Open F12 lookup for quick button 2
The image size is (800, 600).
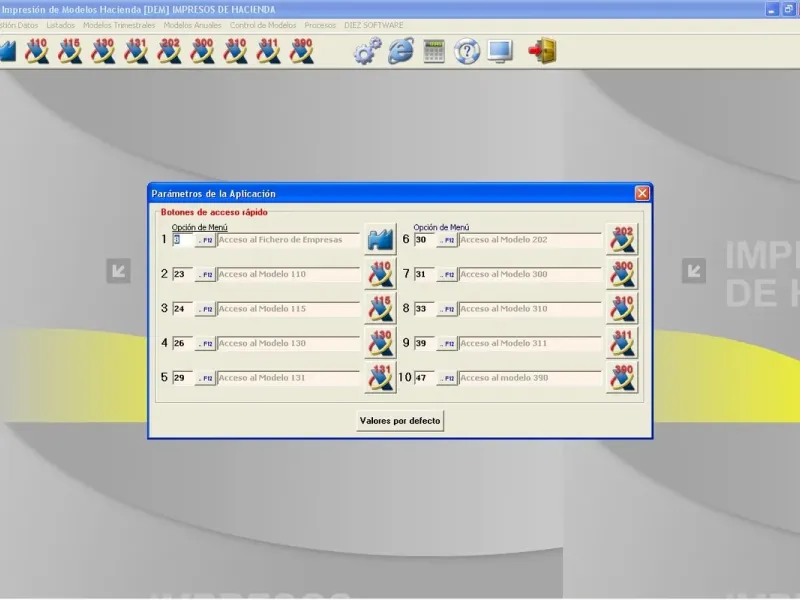(x=205, y=274)
